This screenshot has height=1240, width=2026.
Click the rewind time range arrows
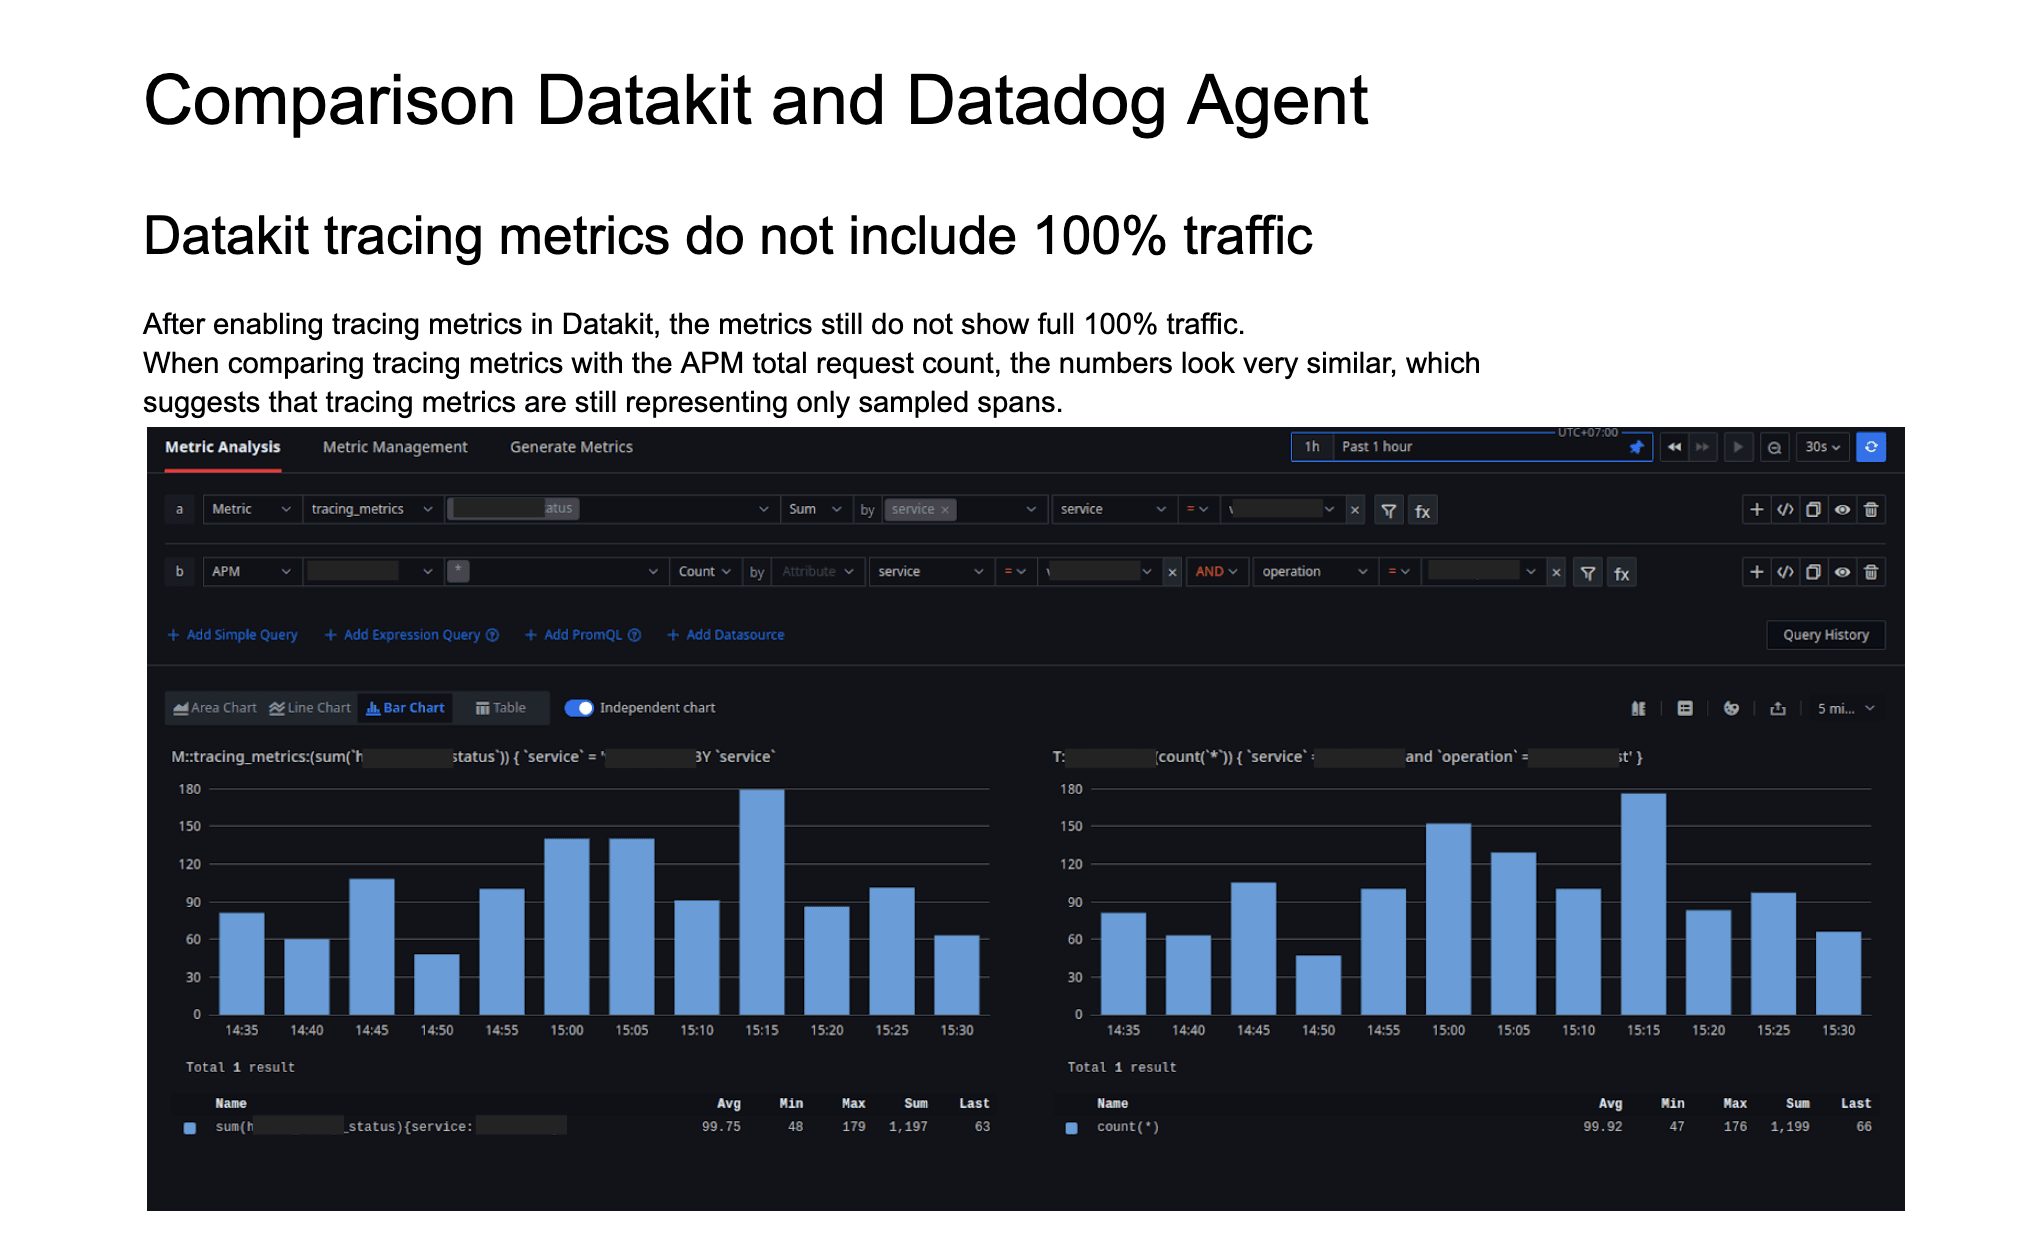1674,447
